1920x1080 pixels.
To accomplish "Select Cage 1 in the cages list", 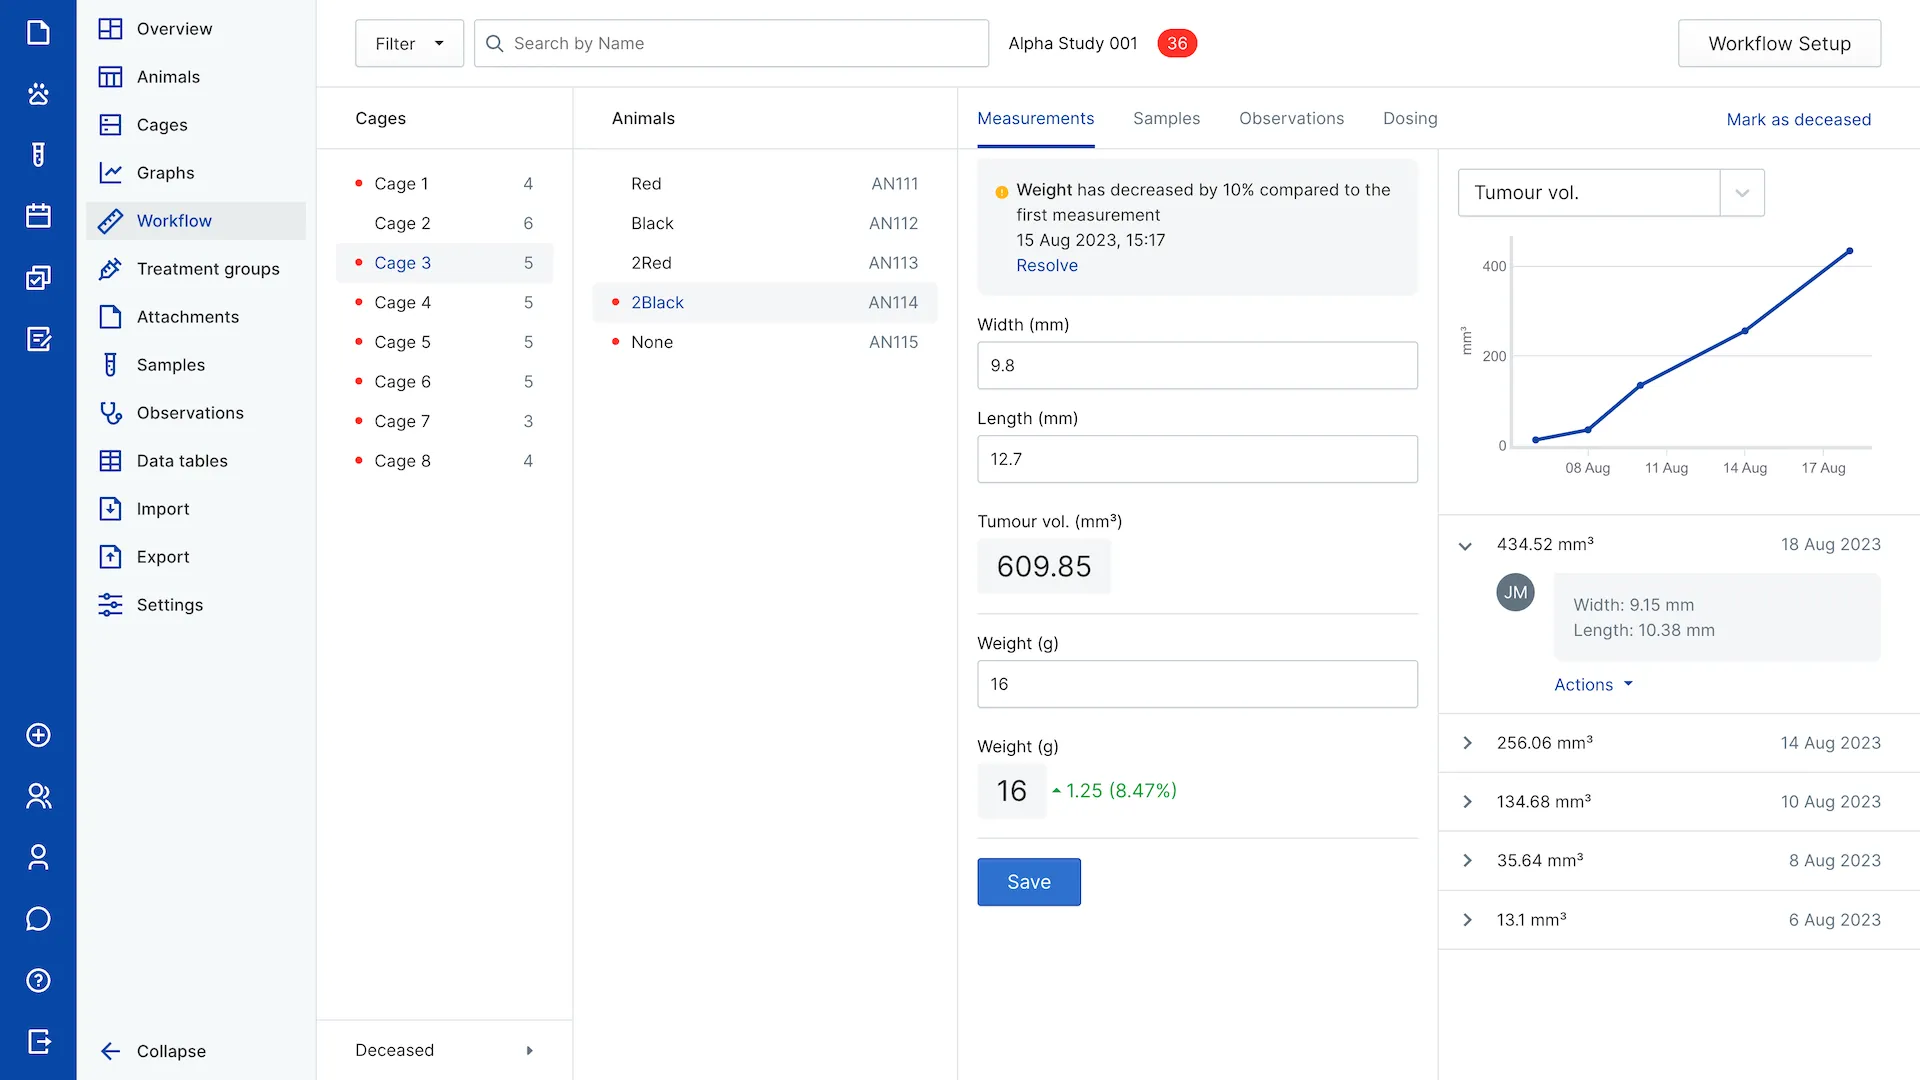I will 444,184.
